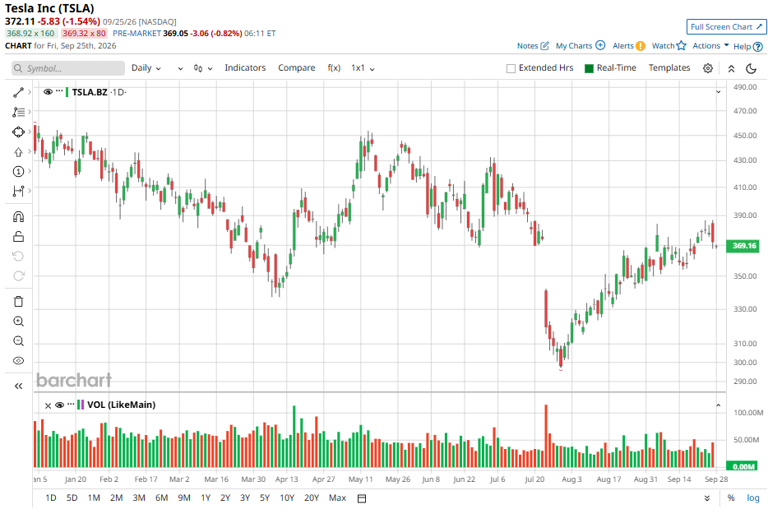Viewport: 768px width, 523px height.
Task: Open VOL indicator options ellipsis
Action: pos(71,404)
